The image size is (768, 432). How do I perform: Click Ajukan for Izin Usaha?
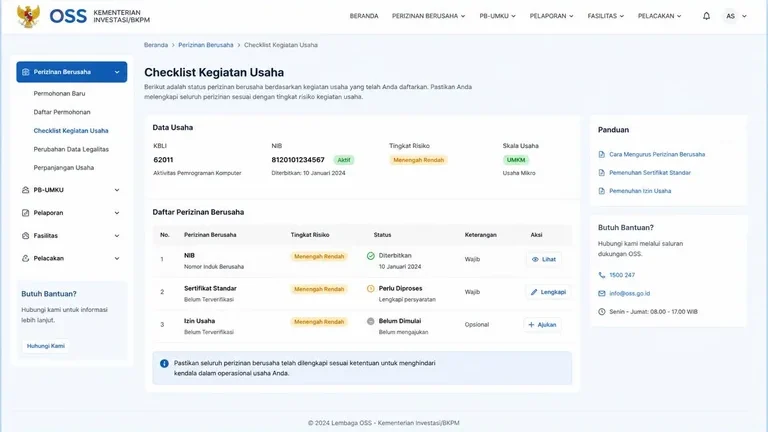pyautogui.click(x=542, y=325)
